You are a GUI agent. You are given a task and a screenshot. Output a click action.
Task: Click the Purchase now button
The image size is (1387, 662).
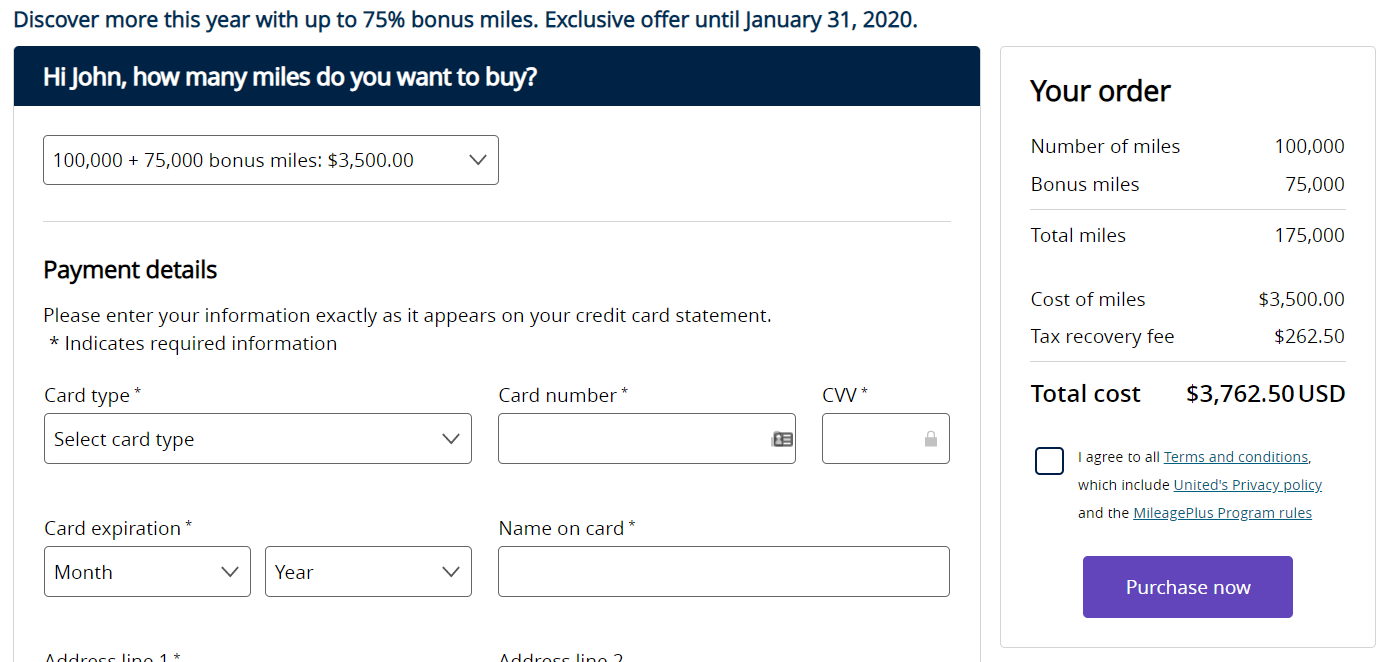point(1188,587)
